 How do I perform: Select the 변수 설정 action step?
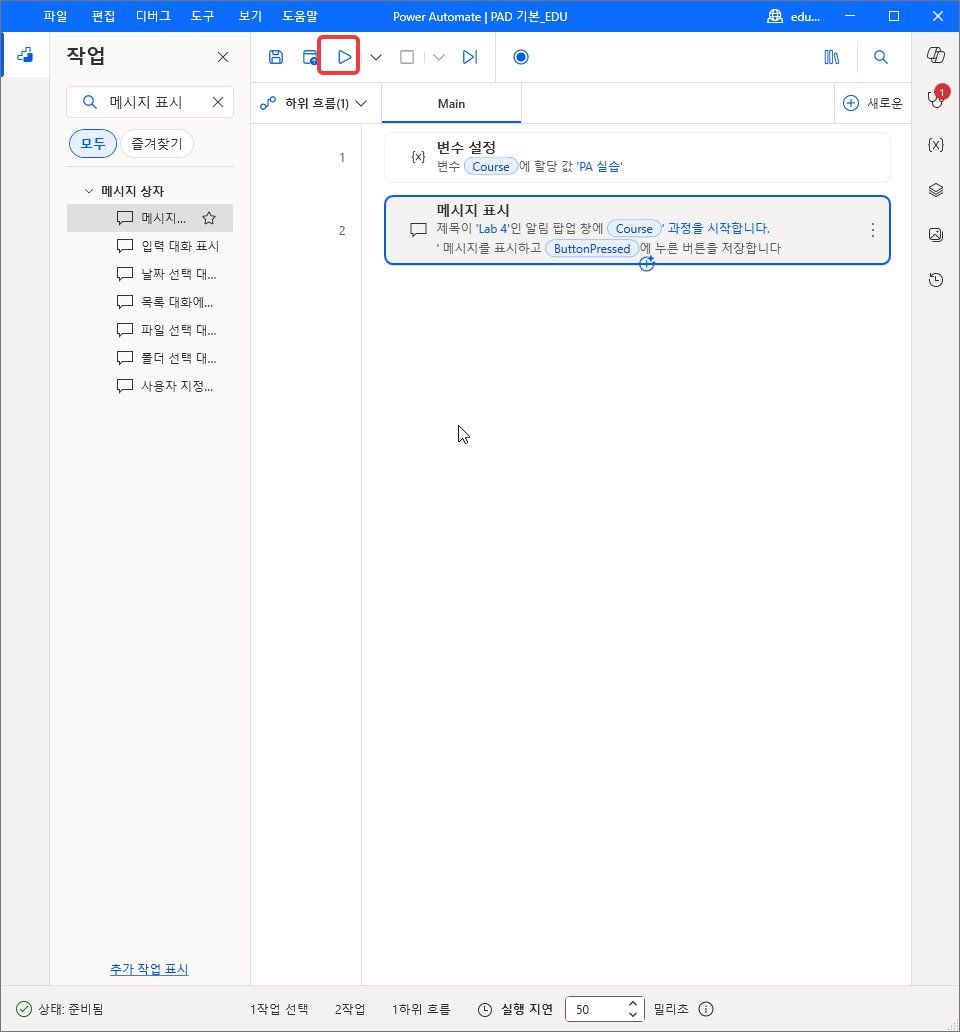[637, 157]
